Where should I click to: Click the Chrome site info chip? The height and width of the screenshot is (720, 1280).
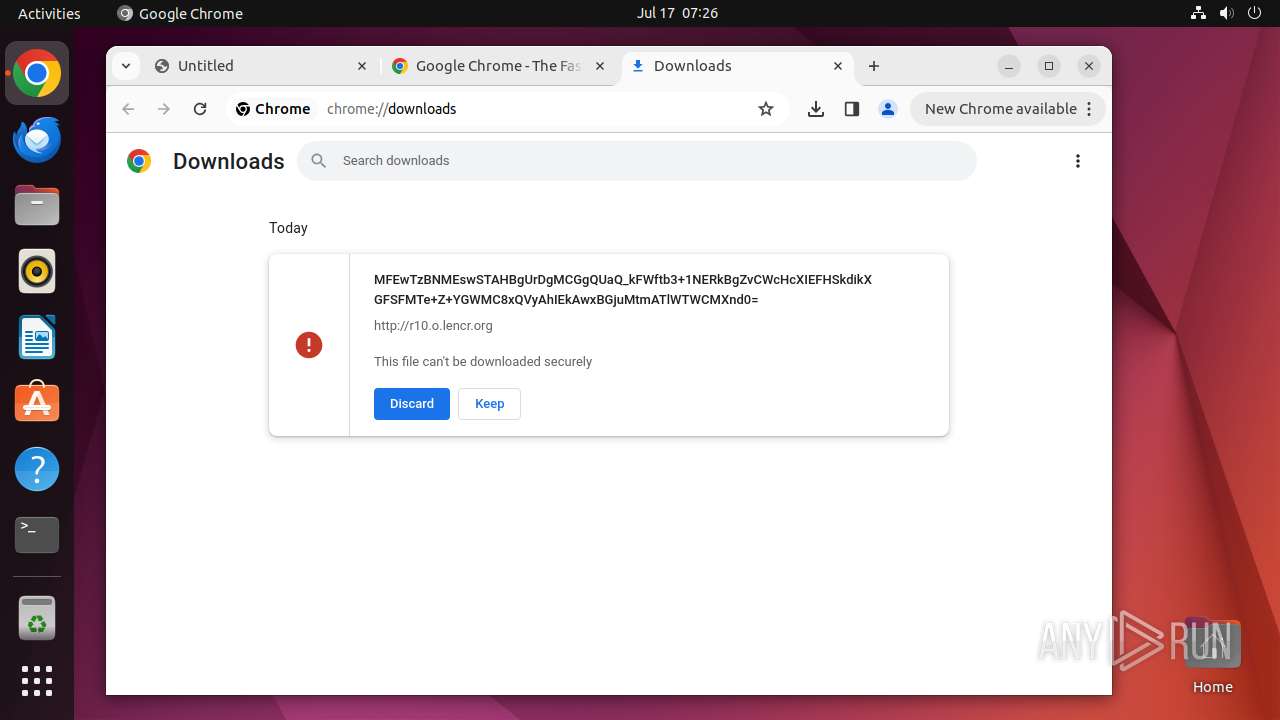click(x=273, y=109)
